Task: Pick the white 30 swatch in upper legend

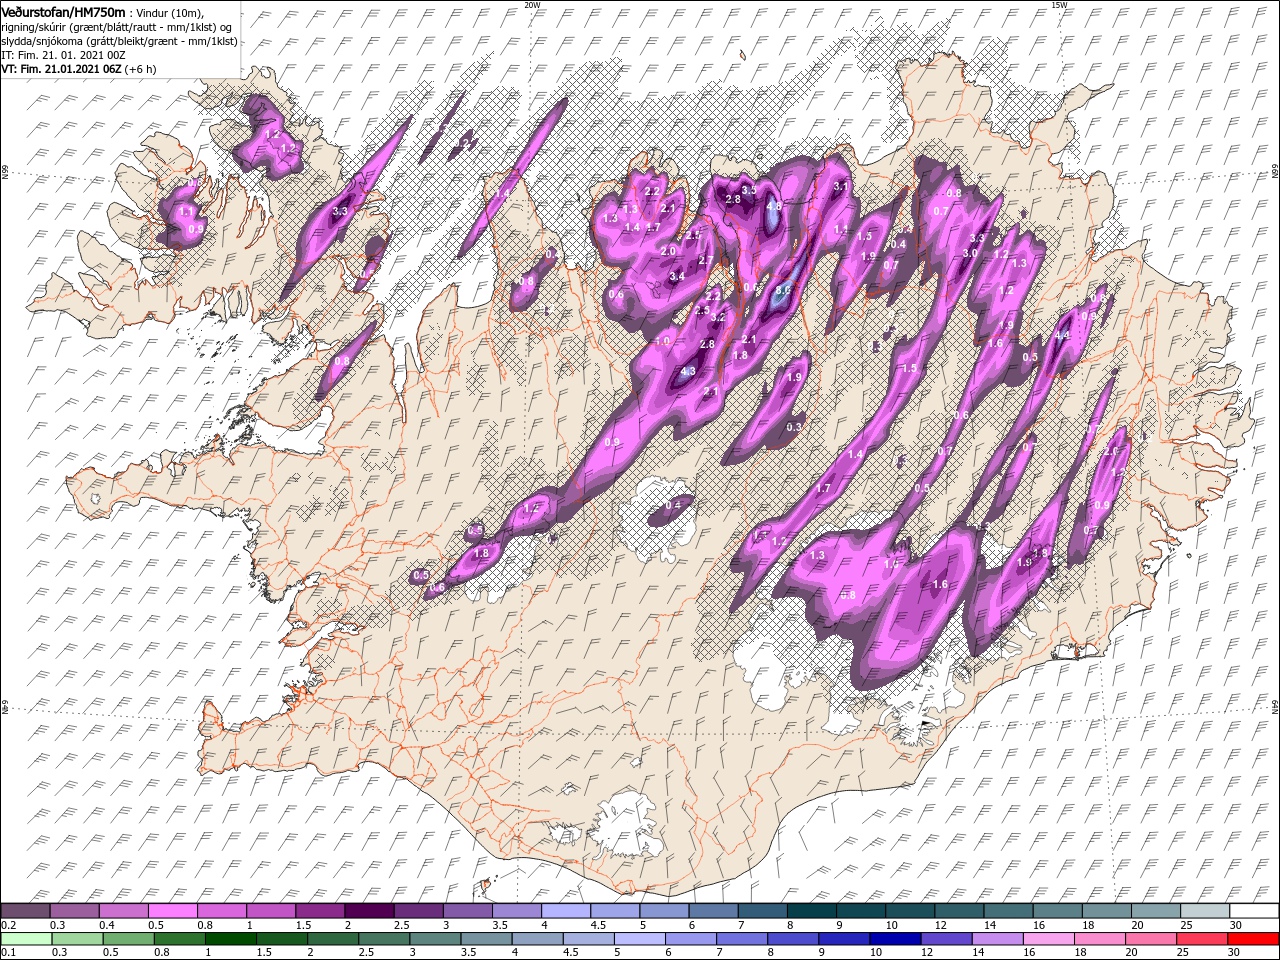Action: (x=1254, y=910)
